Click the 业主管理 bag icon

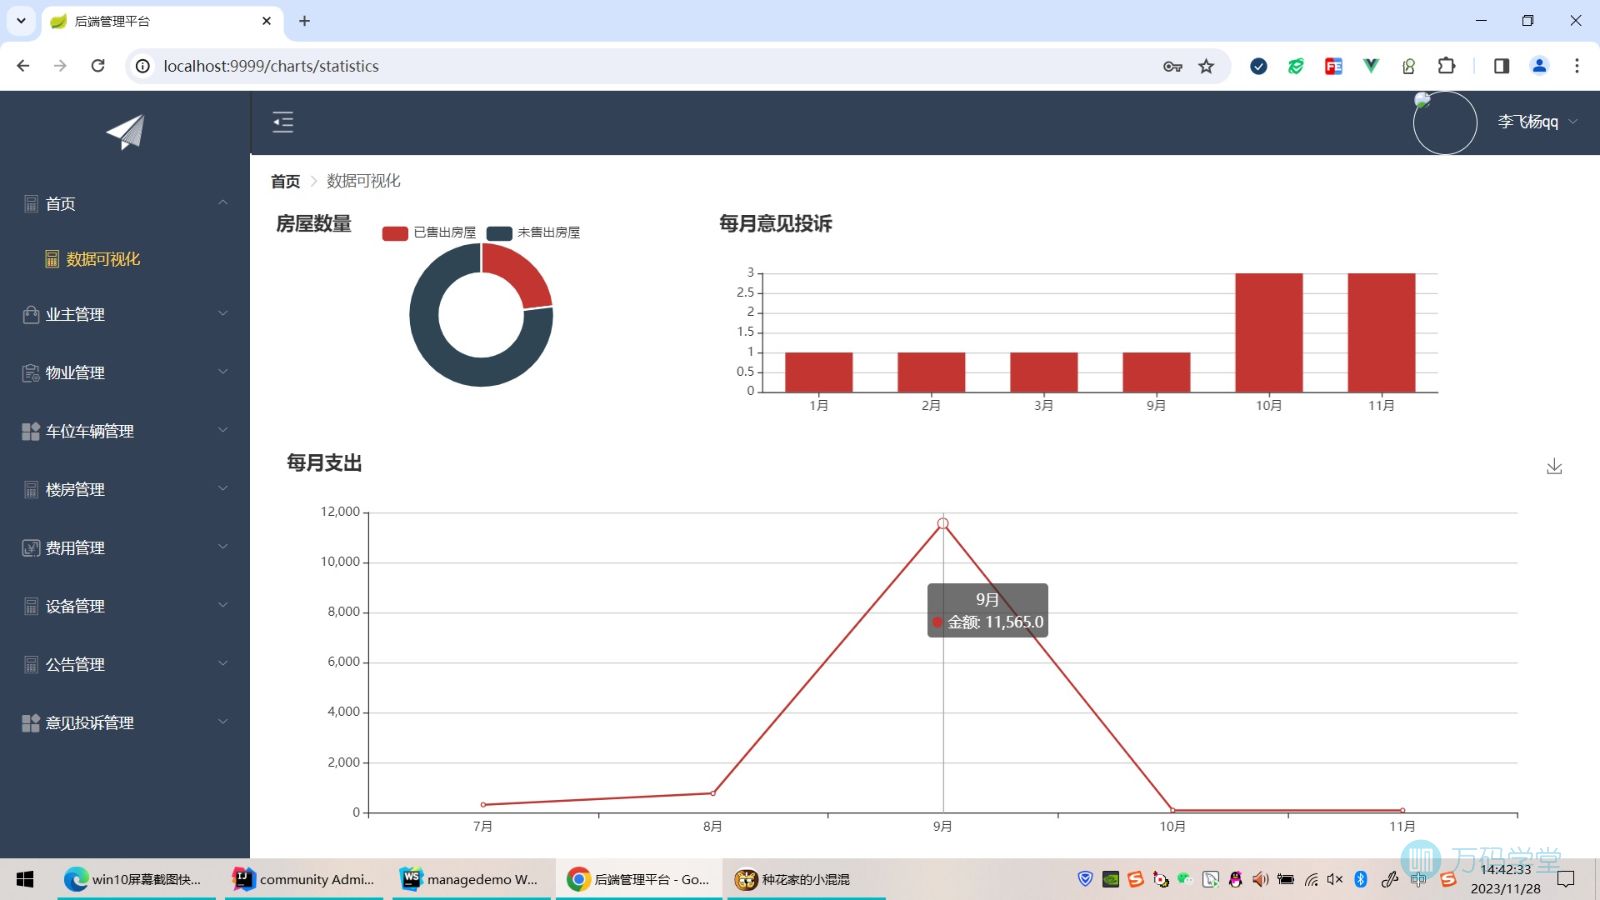click(x=31, y=314)
